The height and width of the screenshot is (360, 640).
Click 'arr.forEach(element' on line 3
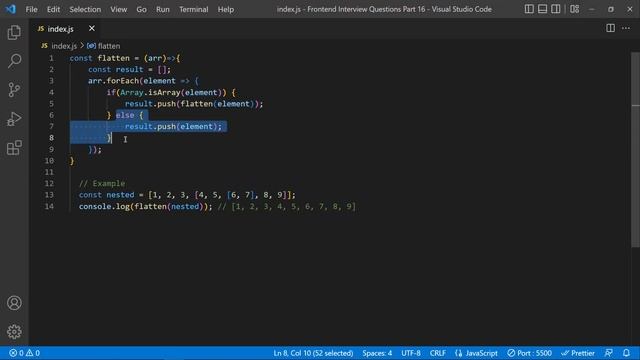(x=132, y=81)
